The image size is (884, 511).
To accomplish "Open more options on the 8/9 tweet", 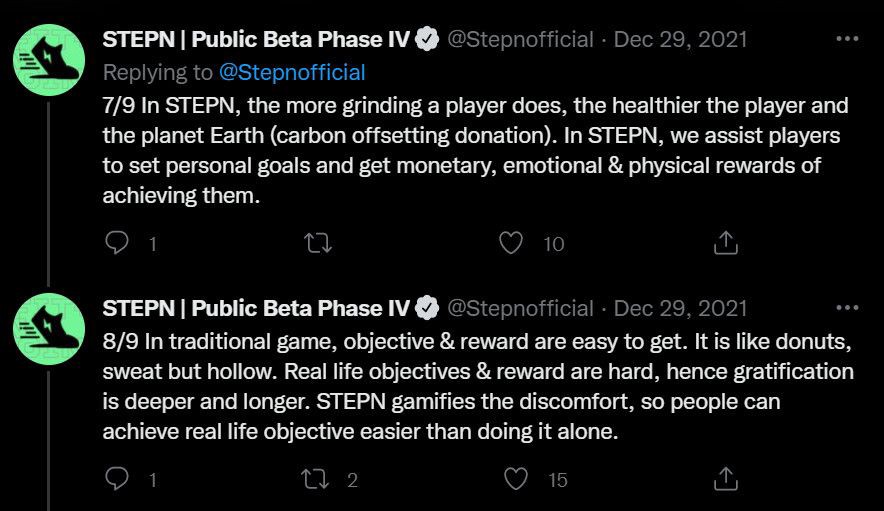I will [x=846, y=307].
